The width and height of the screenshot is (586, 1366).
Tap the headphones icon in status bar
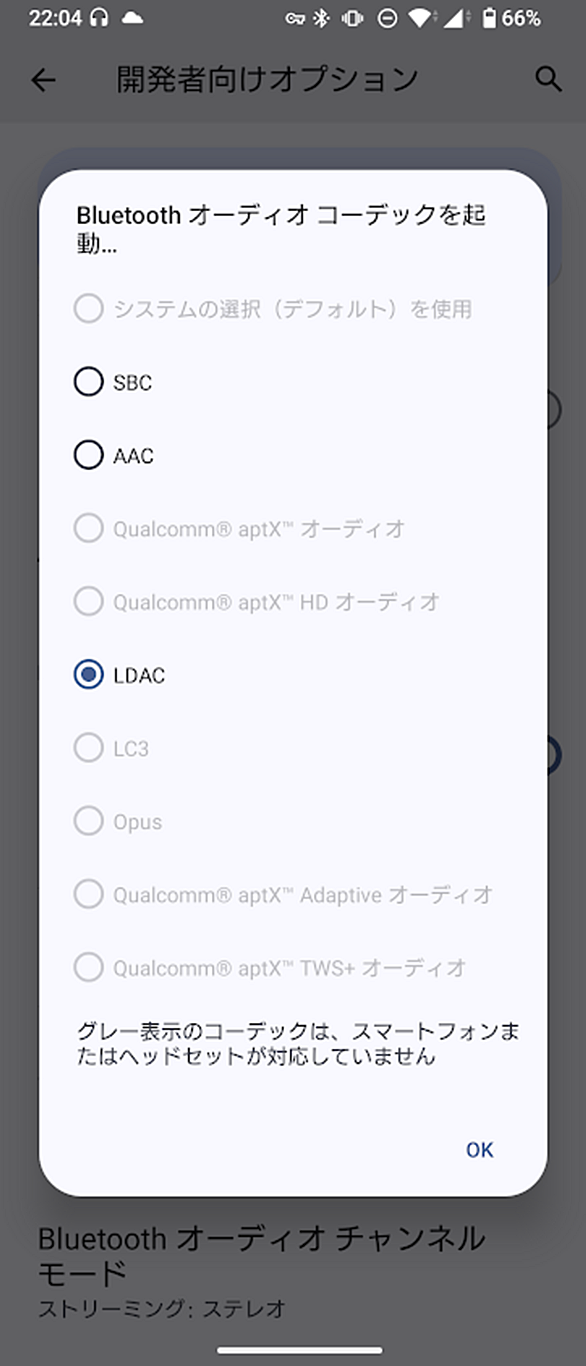[x=98, y=17]
